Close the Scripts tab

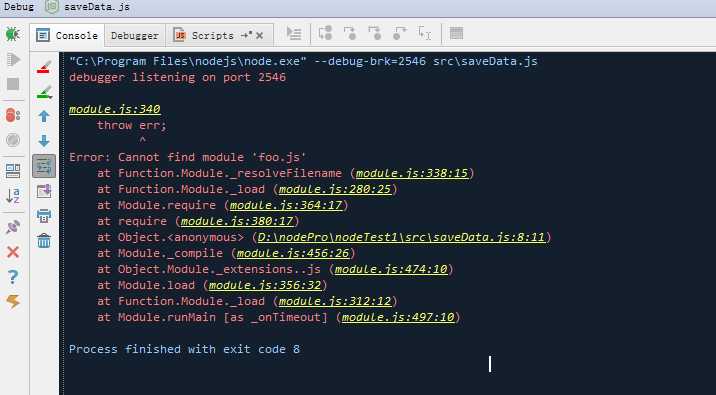259,36
